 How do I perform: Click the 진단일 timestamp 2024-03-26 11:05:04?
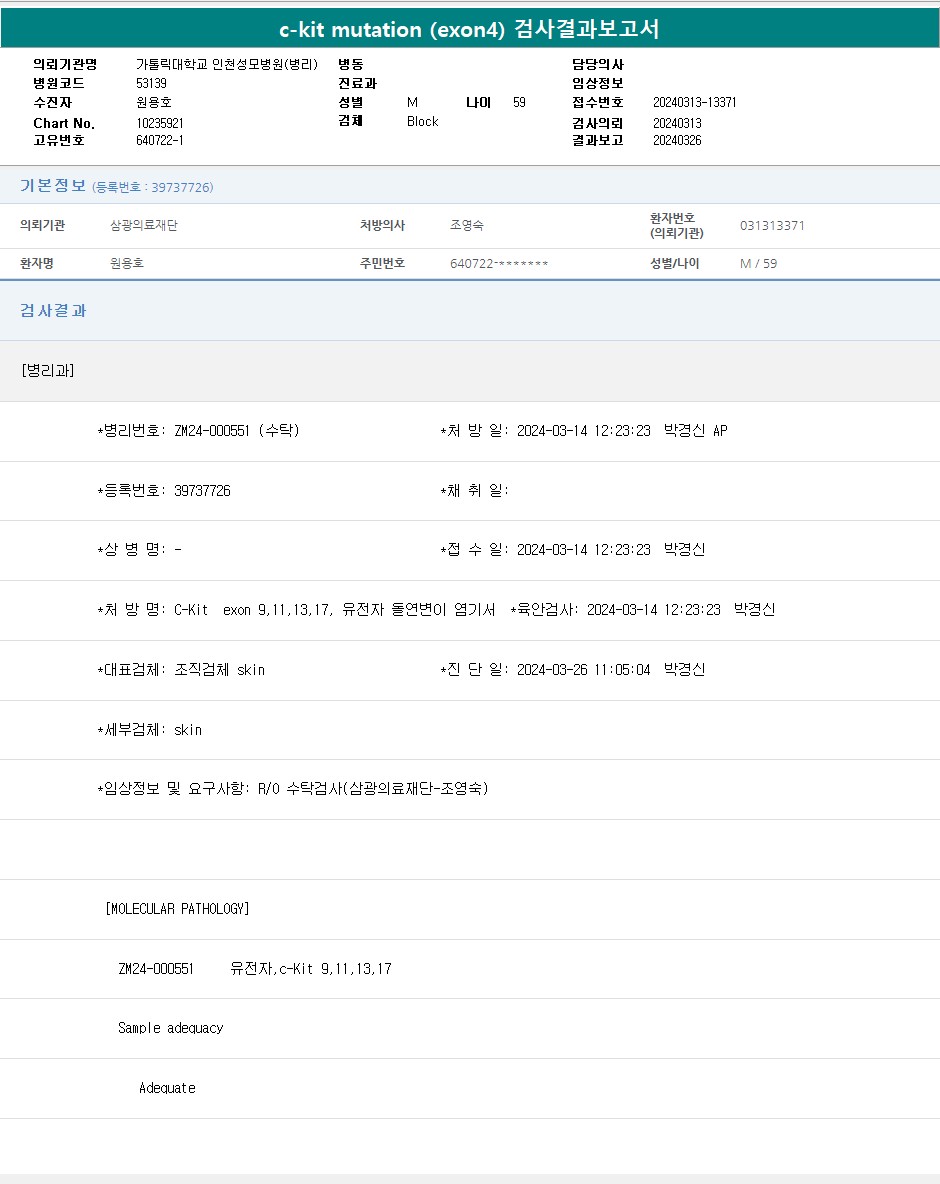(x=583, y=670)
